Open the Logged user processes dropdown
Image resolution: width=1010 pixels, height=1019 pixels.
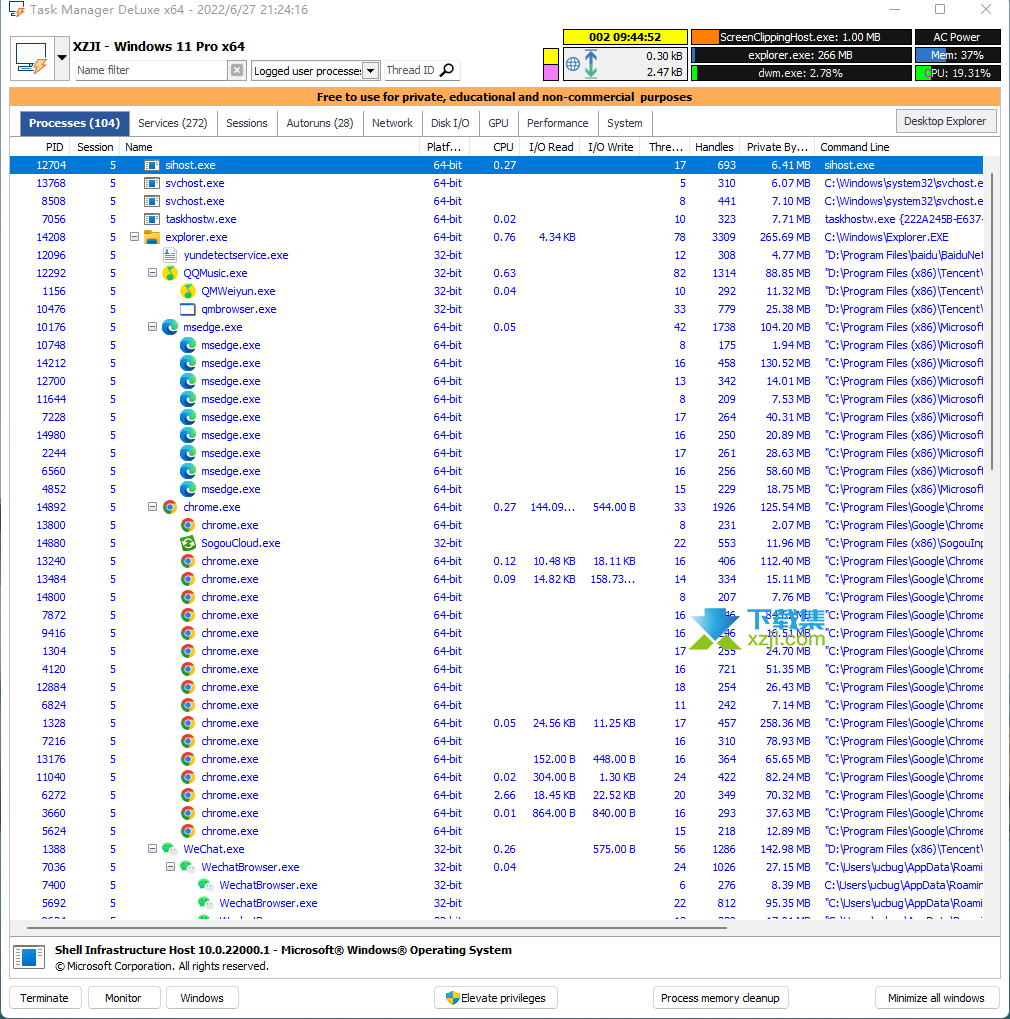point(370,70)
